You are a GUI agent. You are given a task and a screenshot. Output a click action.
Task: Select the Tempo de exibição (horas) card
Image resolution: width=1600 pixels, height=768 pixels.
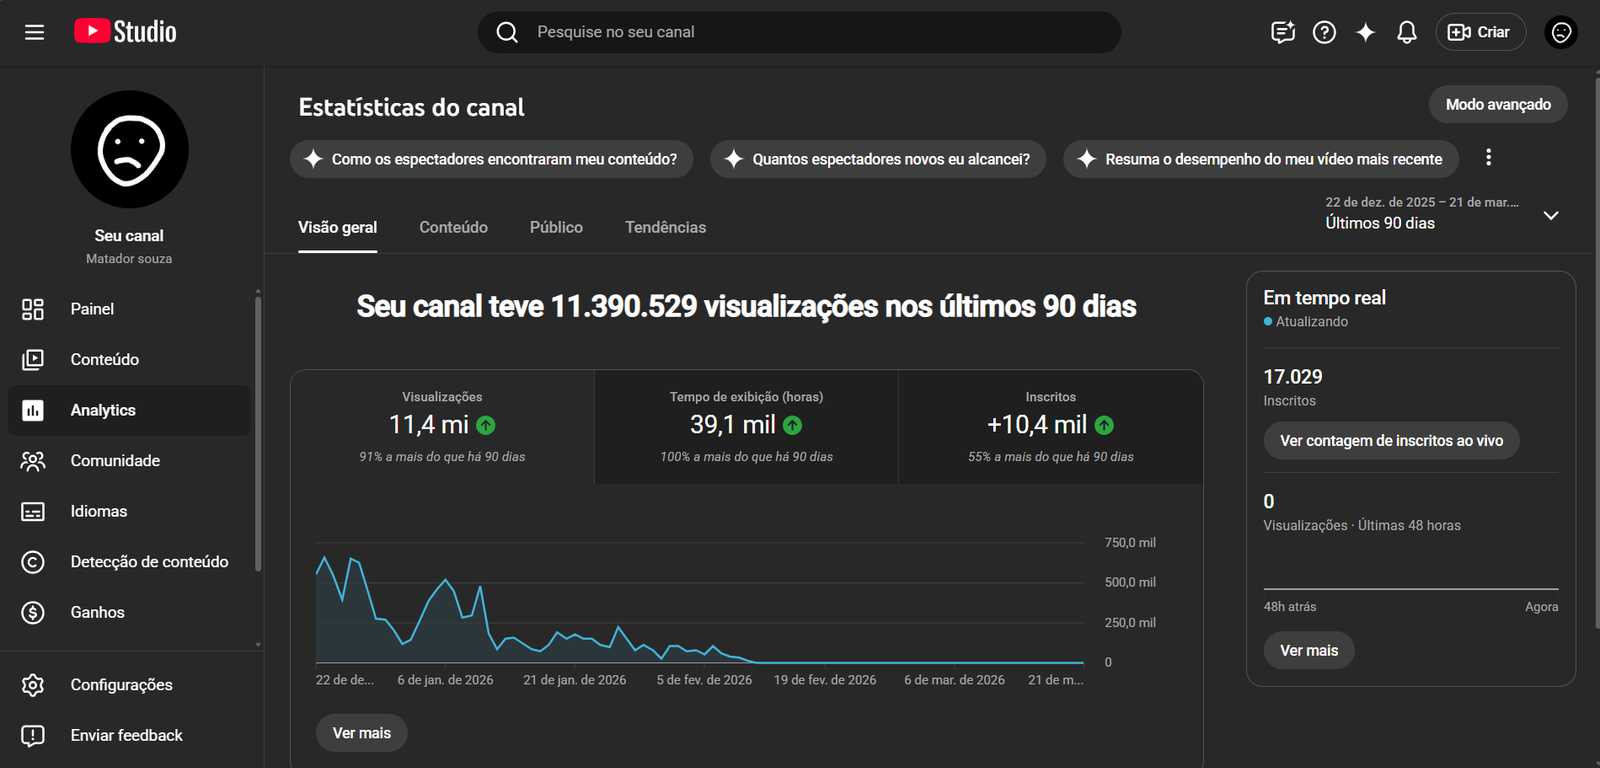point(747,427)
